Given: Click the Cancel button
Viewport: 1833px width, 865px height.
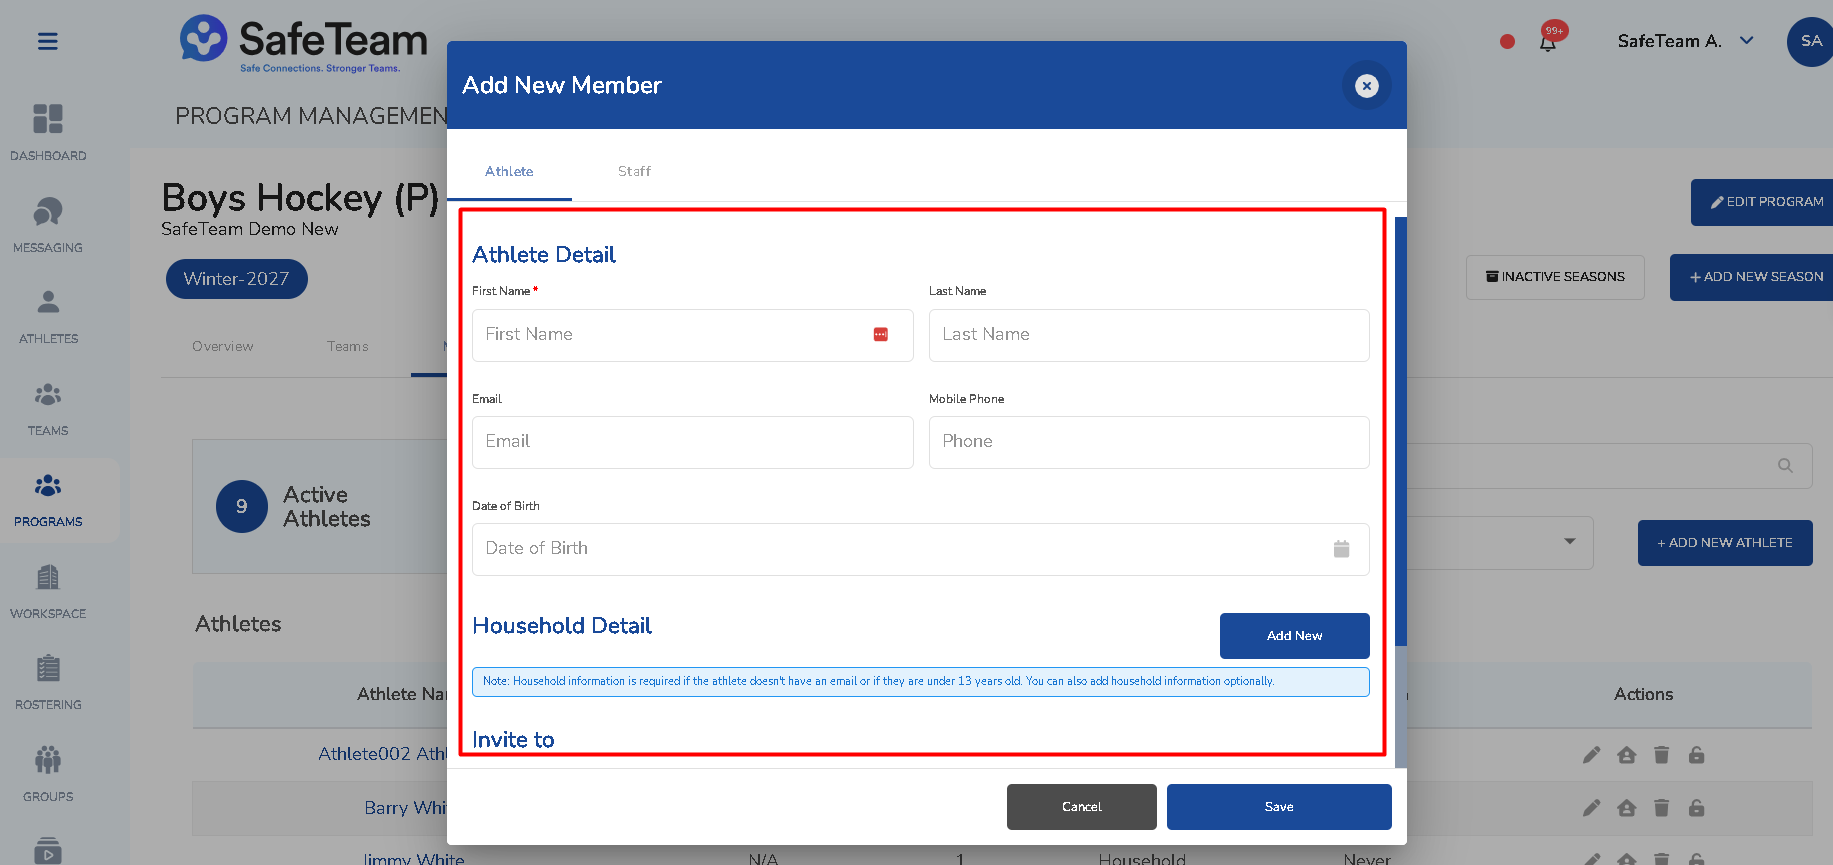Looking at the screenshot, I should pos(1081,807).
